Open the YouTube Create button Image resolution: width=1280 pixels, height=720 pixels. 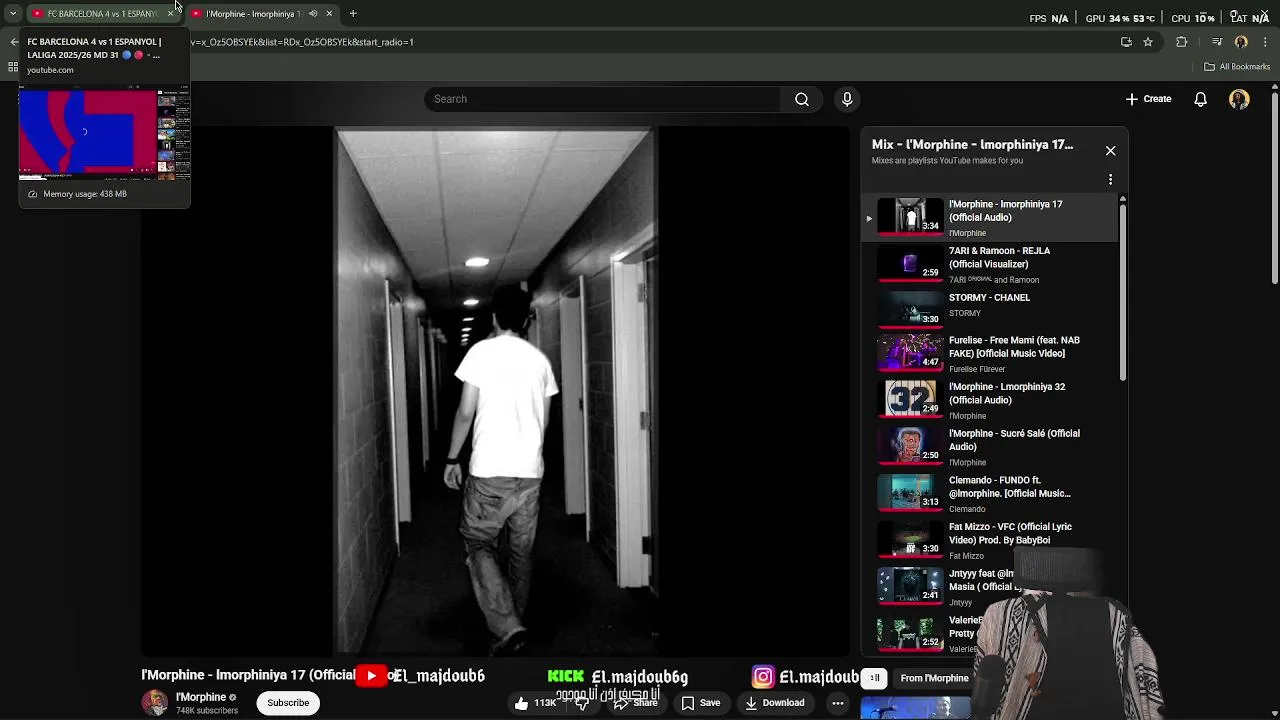pyautogui.click(x=1148, y=99)
